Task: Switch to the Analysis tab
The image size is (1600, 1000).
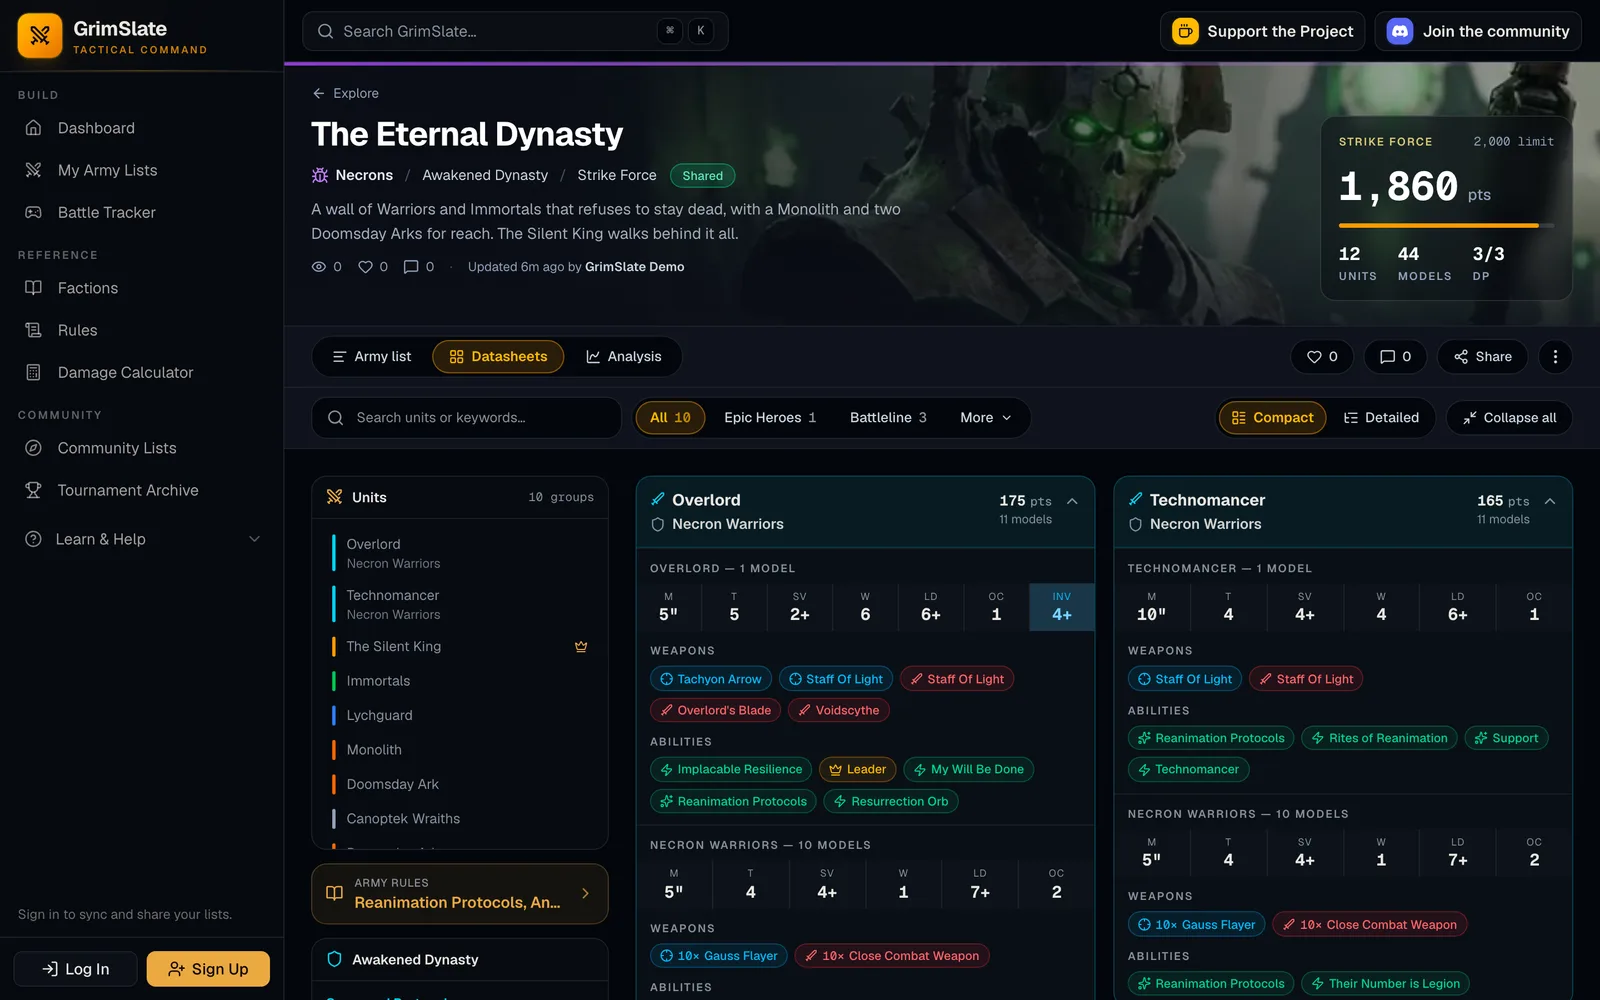Action: (x=623, y=357)
